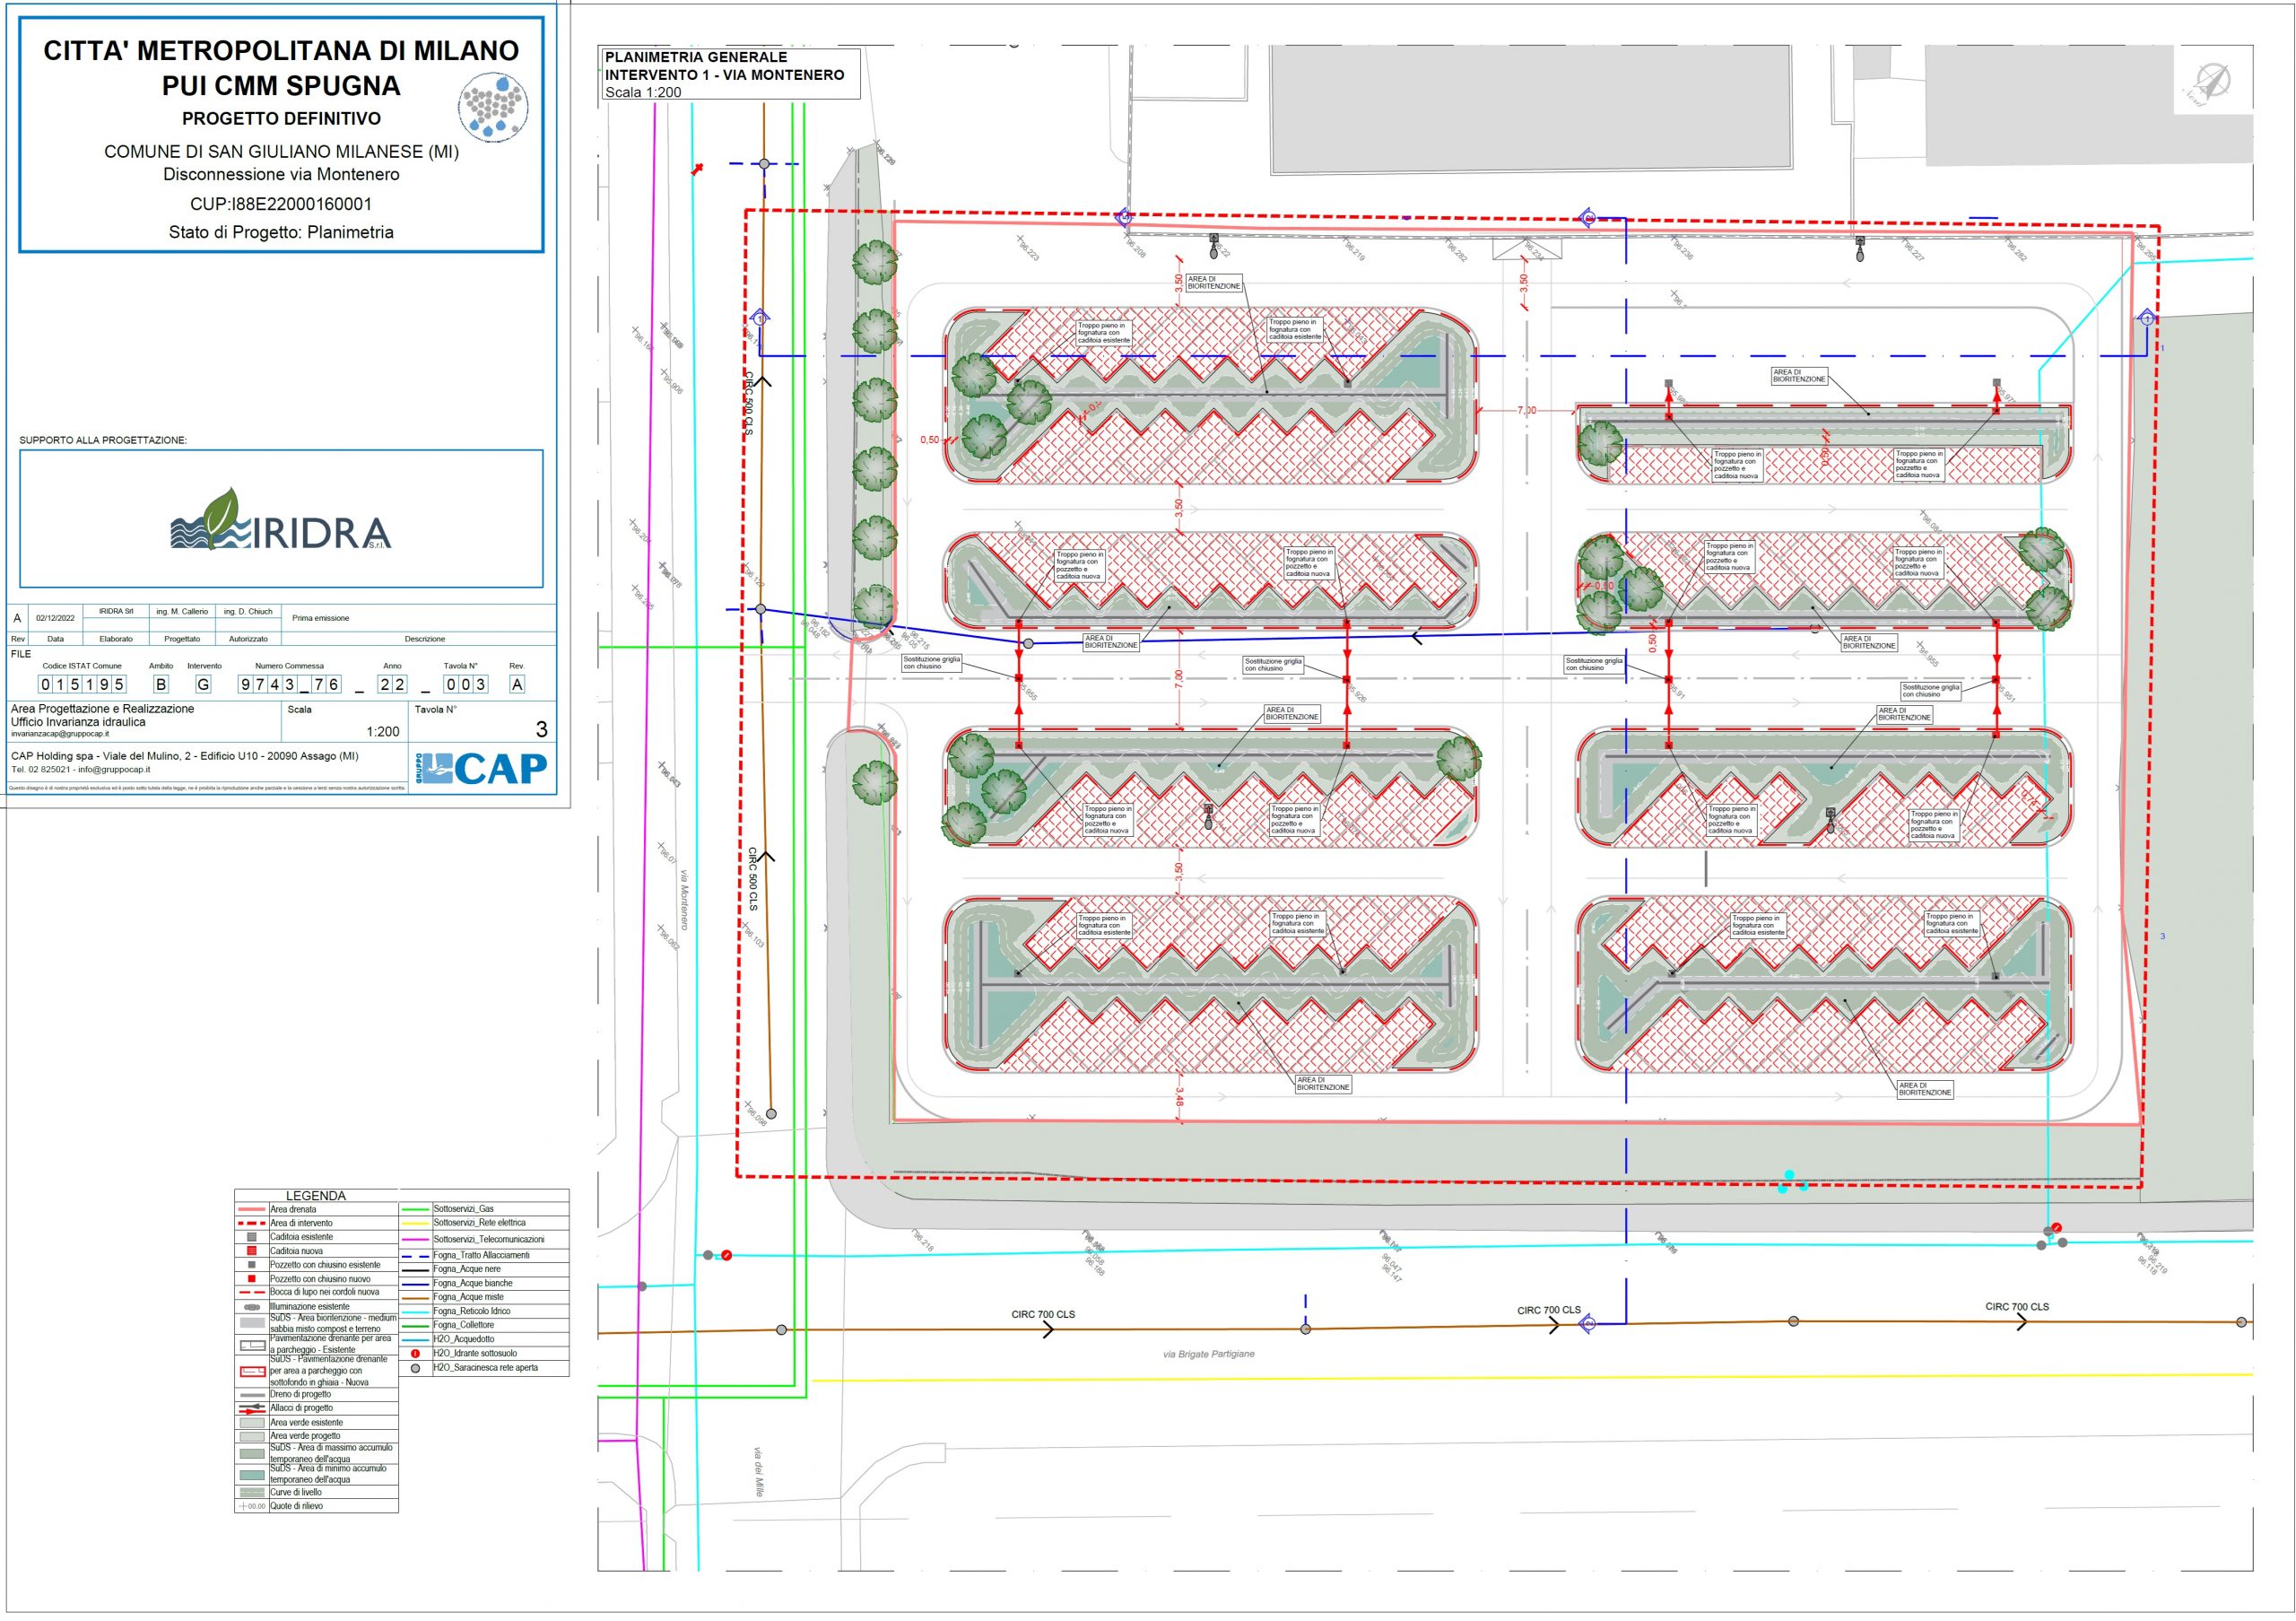
Task: Click 'SUPPORTO ALLA PROGETTAZIONE:' label
Action: click(103, 440)
